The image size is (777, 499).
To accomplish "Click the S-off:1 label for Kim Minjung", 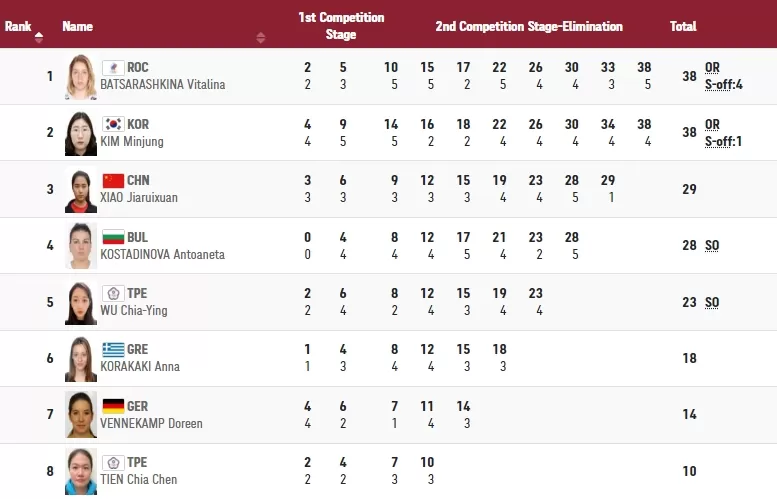I will click(722, 141).
